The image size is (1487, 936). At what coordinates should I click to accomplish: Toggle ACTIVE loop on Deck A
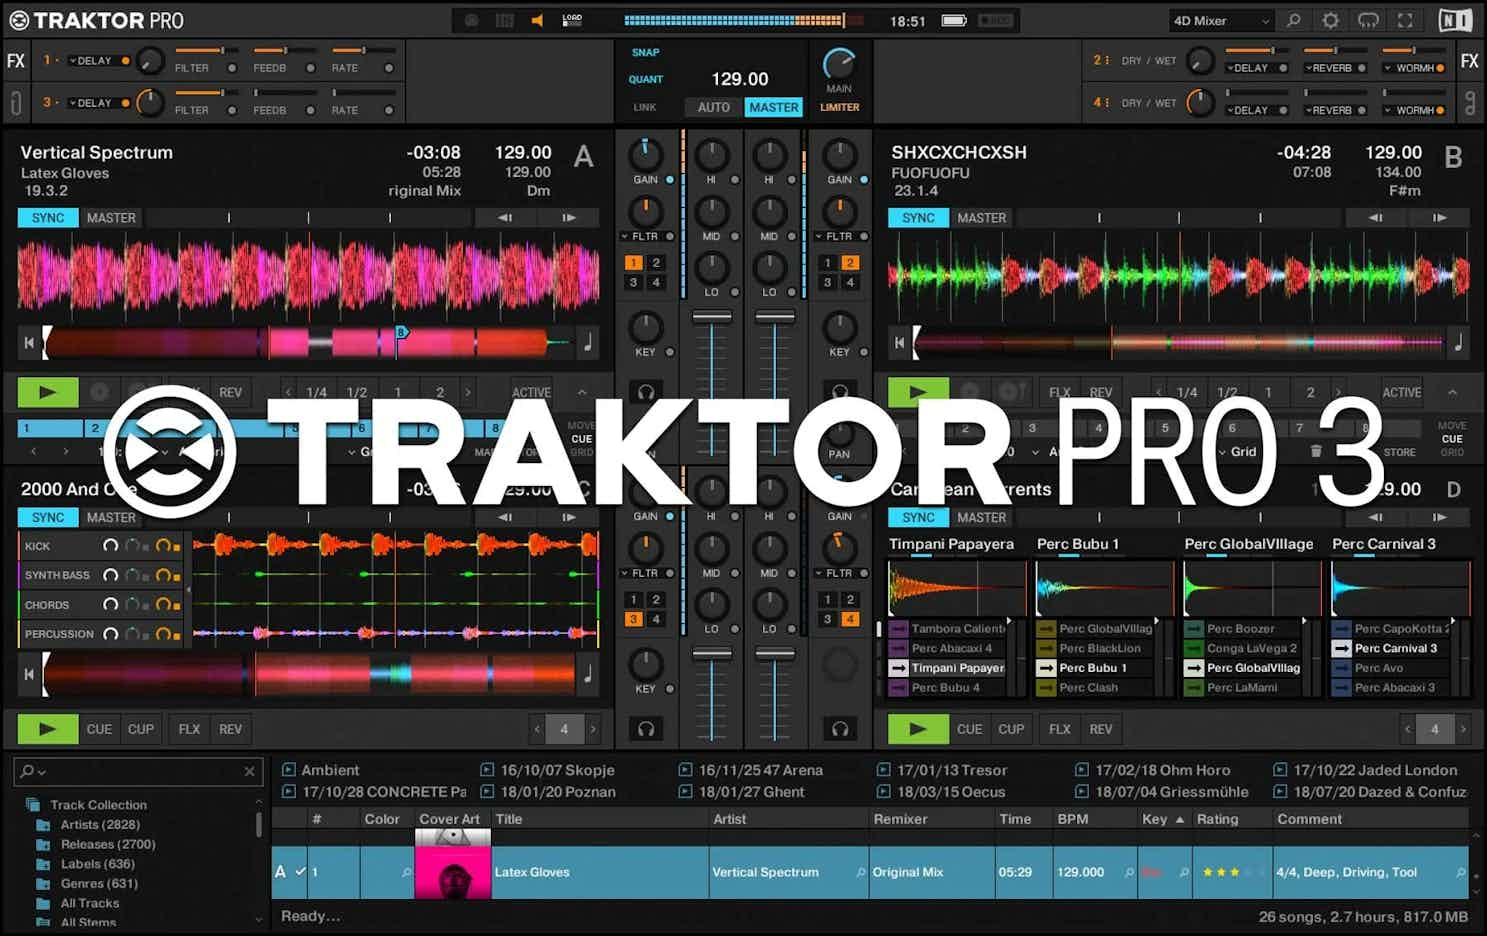tap(531, 392)
